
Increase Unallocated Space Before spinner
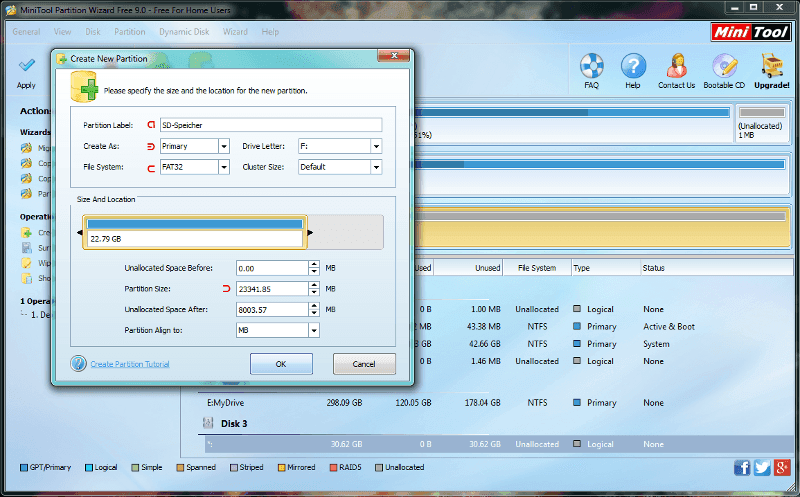314,264
